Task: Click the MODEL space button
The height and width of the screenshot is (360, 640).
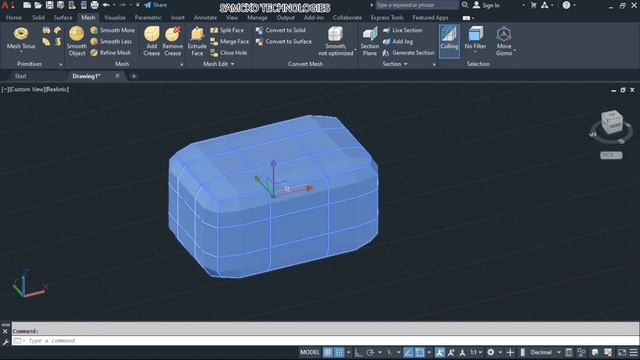Action: coord(310,352)
